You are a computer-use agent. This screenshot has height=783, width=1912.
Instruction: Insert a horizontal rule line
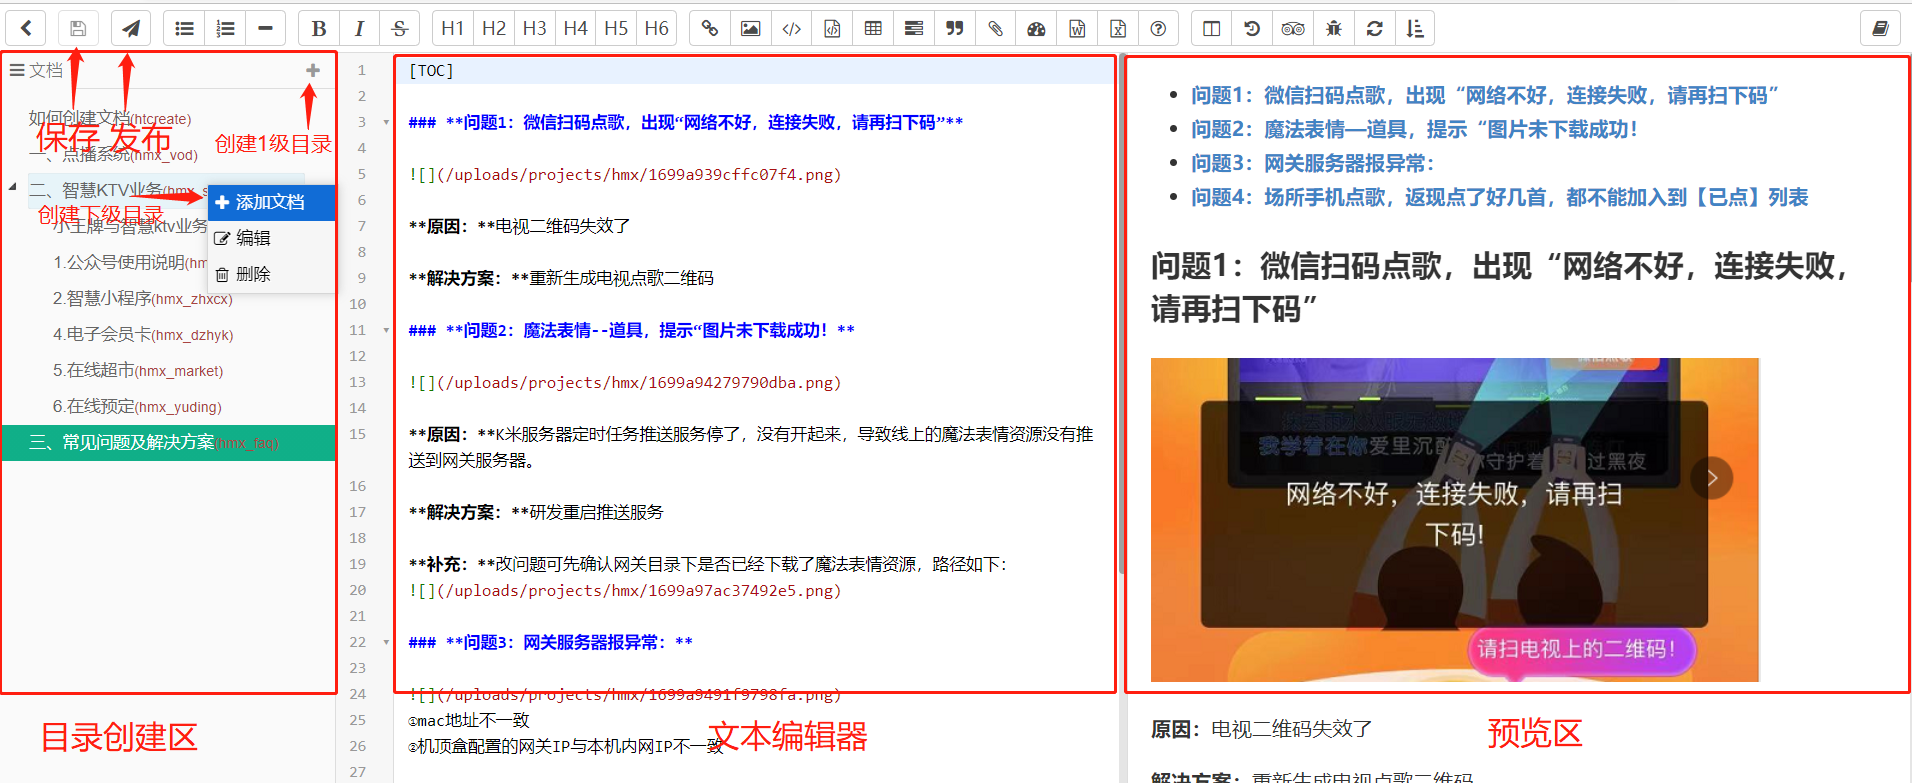[x=265, y=28]
